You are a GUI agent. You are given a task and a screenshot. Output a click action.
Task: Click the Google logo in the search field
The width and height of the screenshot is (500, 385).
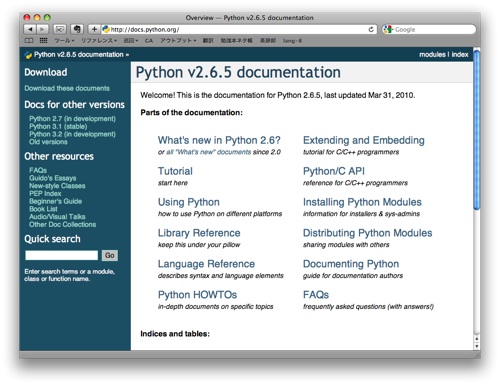click(x=388, y=29)
